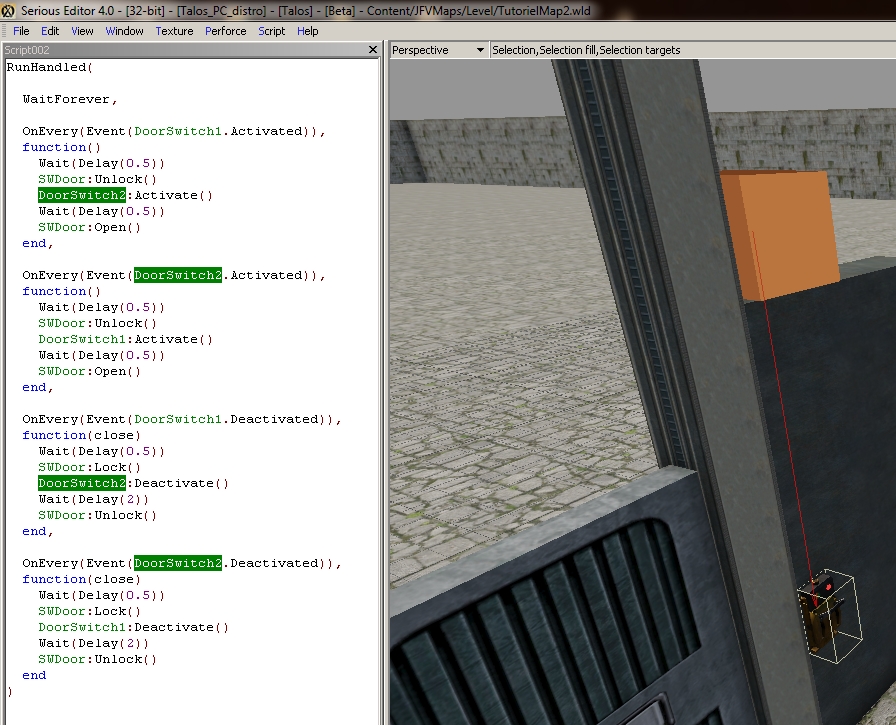Click the OnEvery DoorSwitch1.Deactivated line
Screen dimensions: 896x725
point(182,419)
